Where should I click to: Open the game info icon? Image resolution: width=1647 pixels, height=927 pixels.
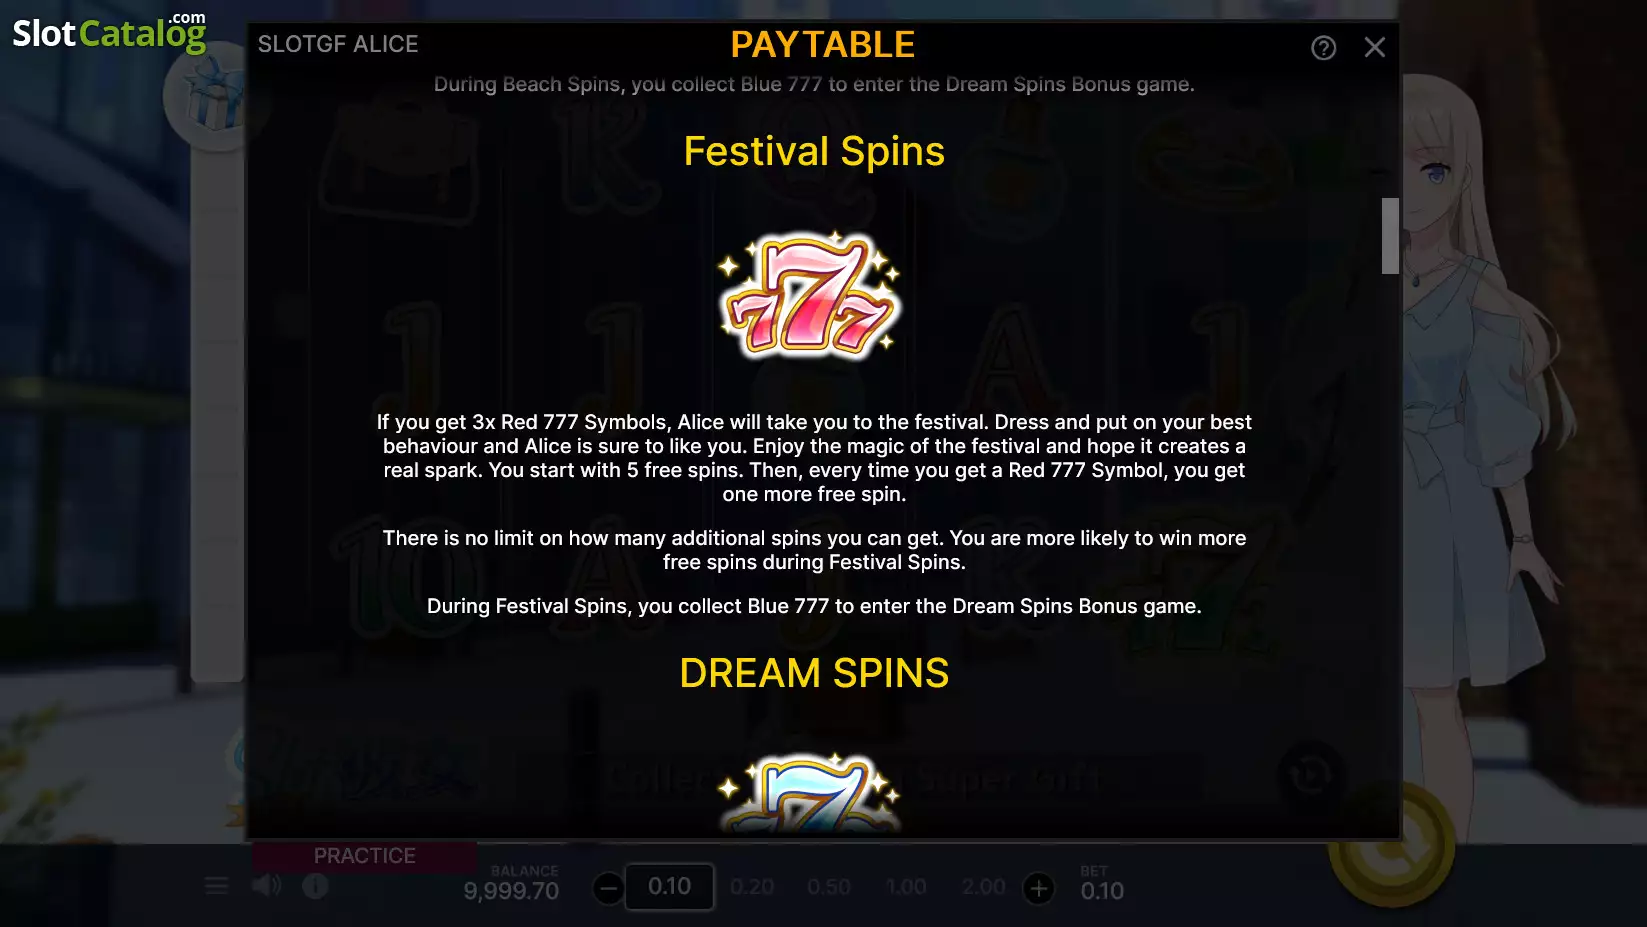pos(315,886)
